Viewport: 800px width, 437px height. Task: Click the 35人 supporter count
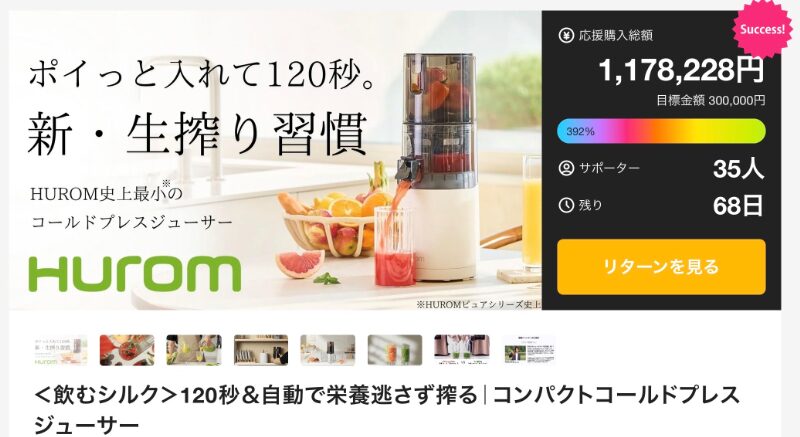click(x=738, y=168)
